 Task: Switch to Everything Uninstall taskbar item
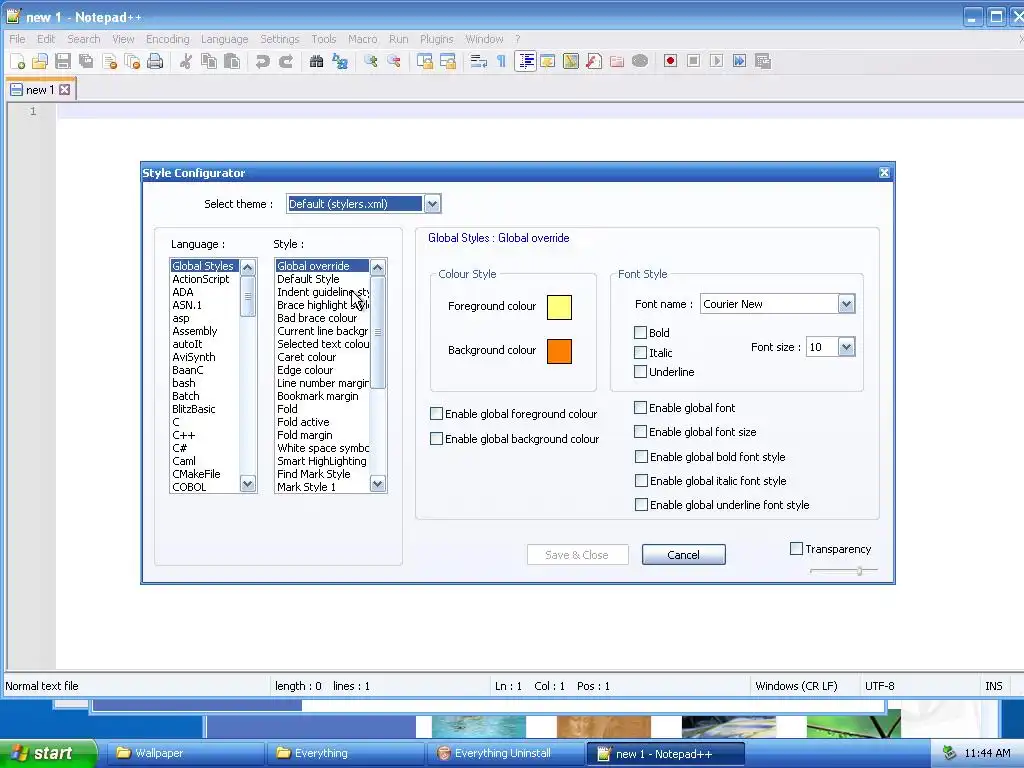504,754
